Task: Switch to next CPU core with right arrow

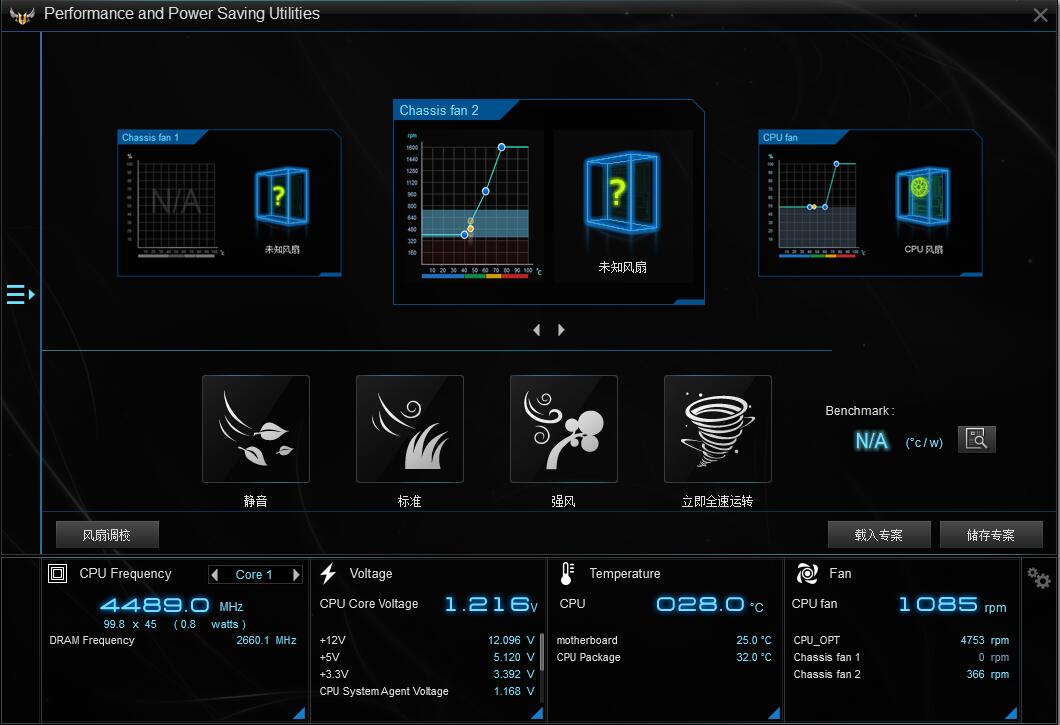Action: pyautogui.click(x=295, y=575)
